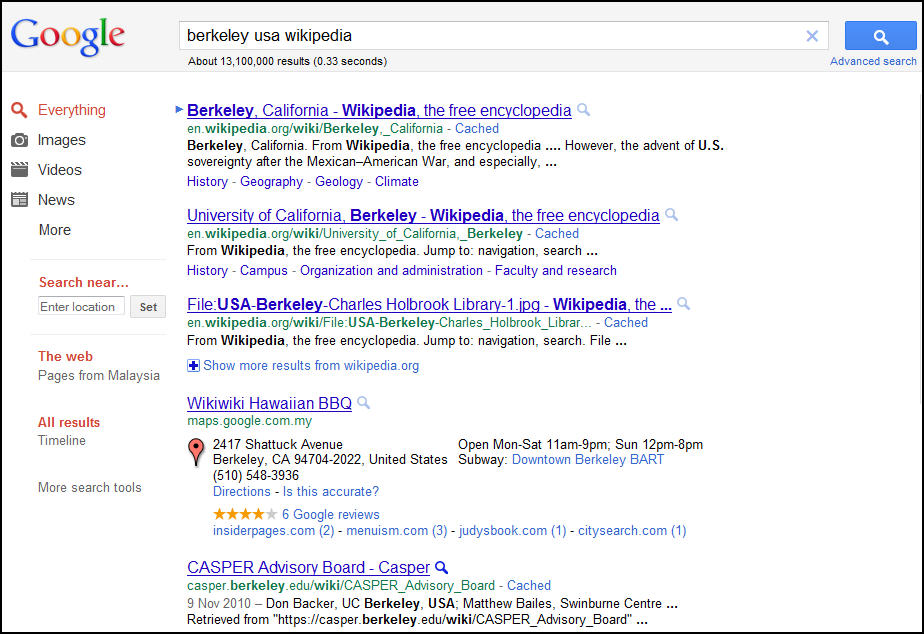The height and width of the screenshot is (634, 924).
Task: Open Advanced search link
Action: click(873, 61)
